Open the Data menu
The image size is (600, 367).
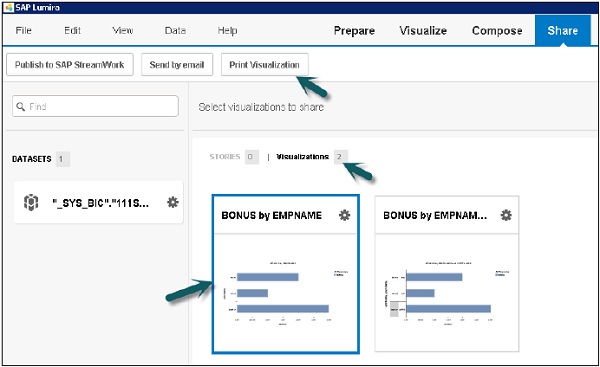[x=175, y=30]
